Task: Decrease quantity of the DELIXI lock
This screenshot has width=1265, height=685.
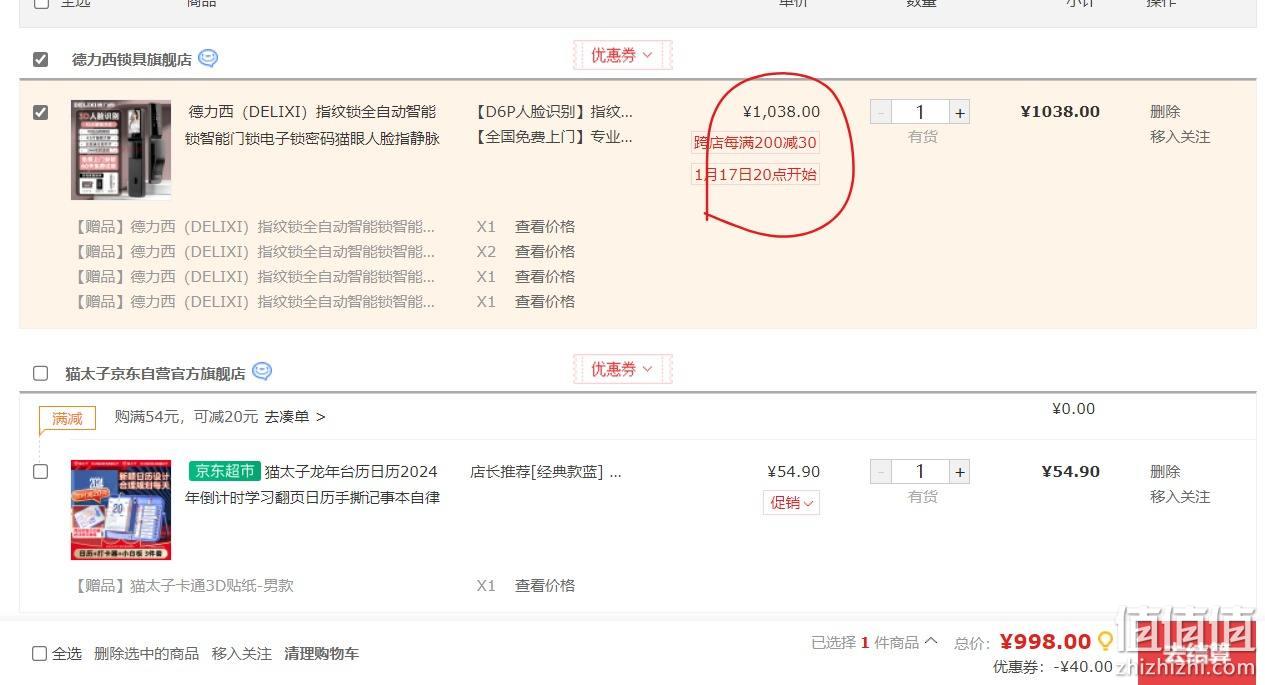Action: point(880,112)
